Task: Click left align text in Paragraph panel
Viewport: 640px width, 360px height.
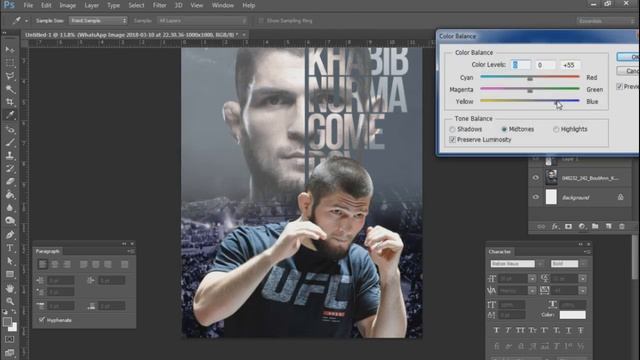Action: click(x=42, y=264)
